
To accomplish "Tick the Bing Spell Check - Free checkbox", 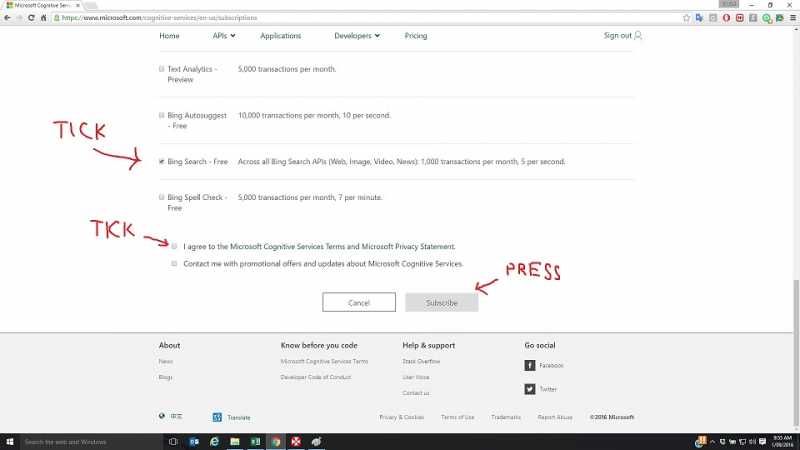I will click(x=162, y=197).
